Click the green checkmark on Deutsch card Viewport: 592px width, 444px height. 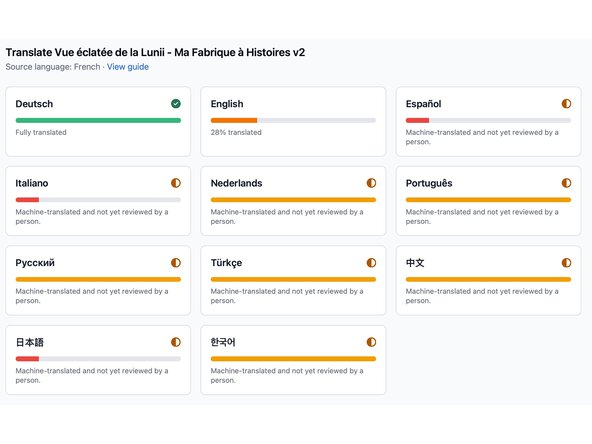point(176,103)
